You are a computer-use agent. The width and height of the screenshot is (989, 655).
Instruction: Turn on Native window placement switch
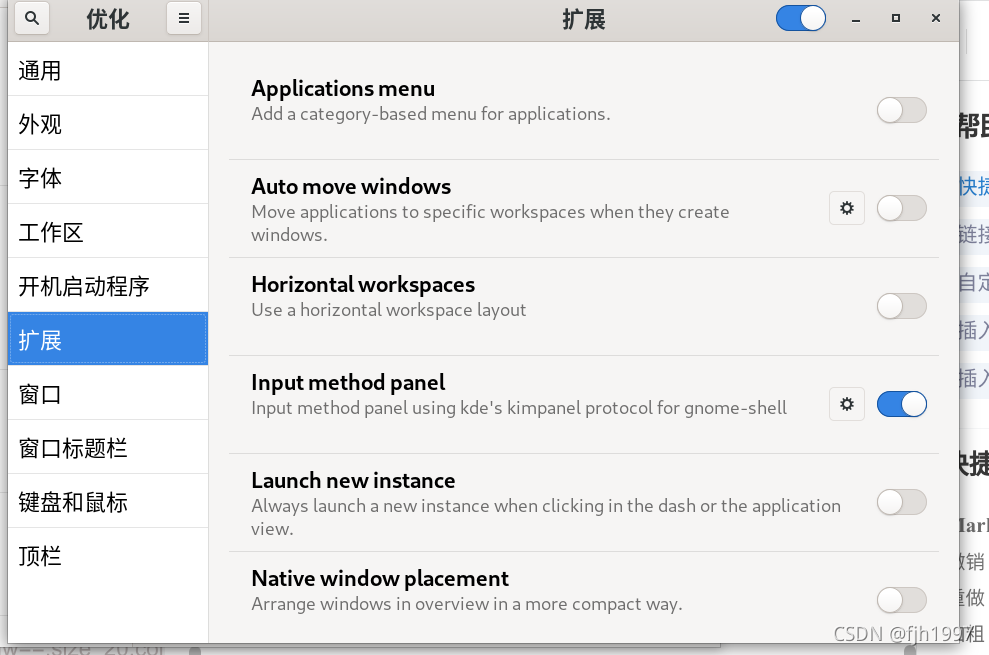coord(901,600)
